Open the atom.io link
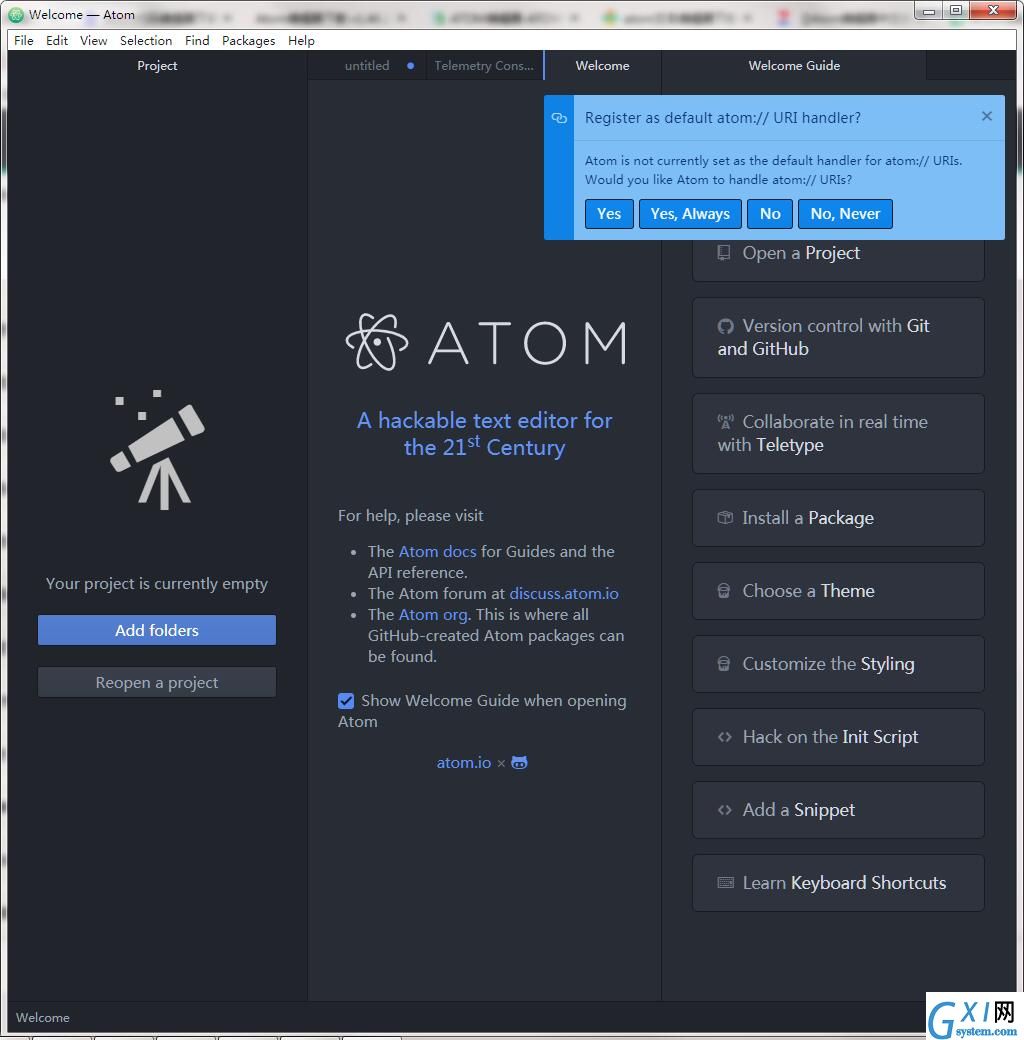This screenshot has height=1040, width=1024. [x=464, y=763]
